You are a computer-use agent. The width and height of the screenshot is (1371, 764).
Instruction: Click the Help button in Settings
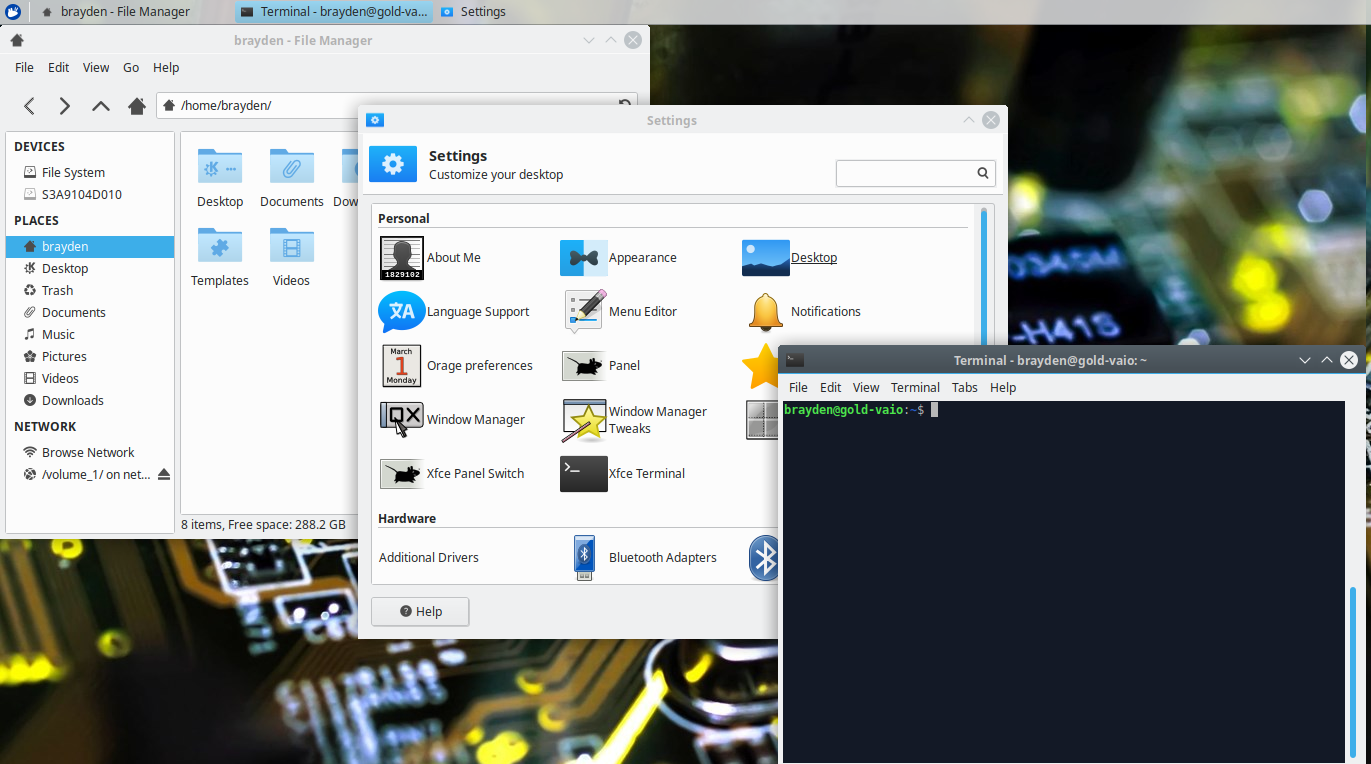[x=420, y=611]
